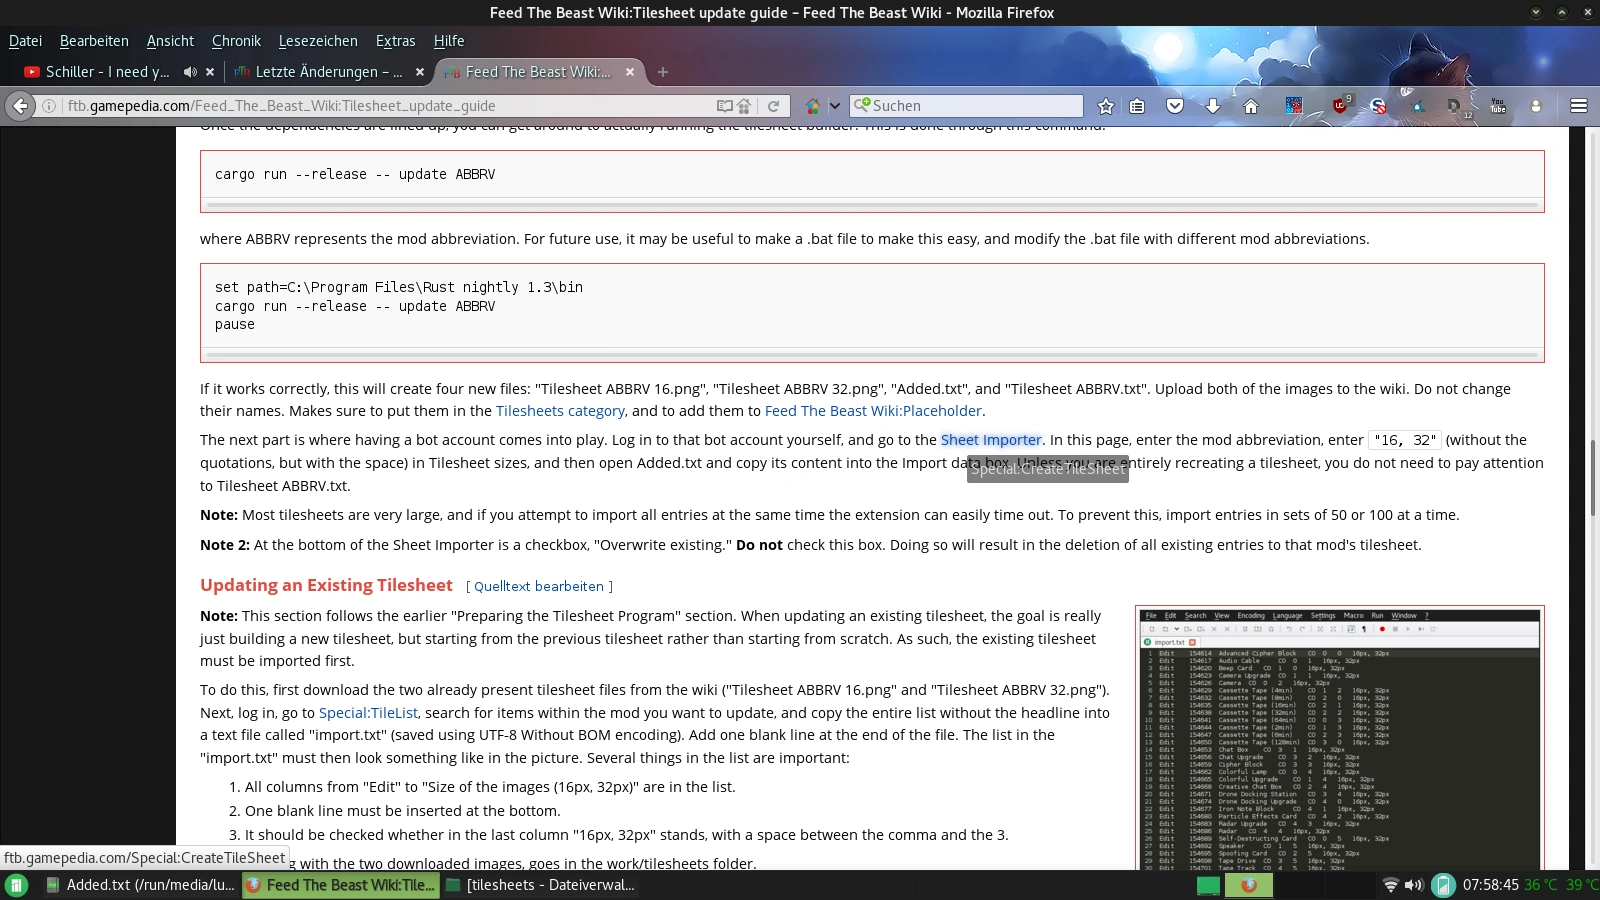Open the YouTube toolbar extension
The image size is (1600, 900).
pos(1498,106)
